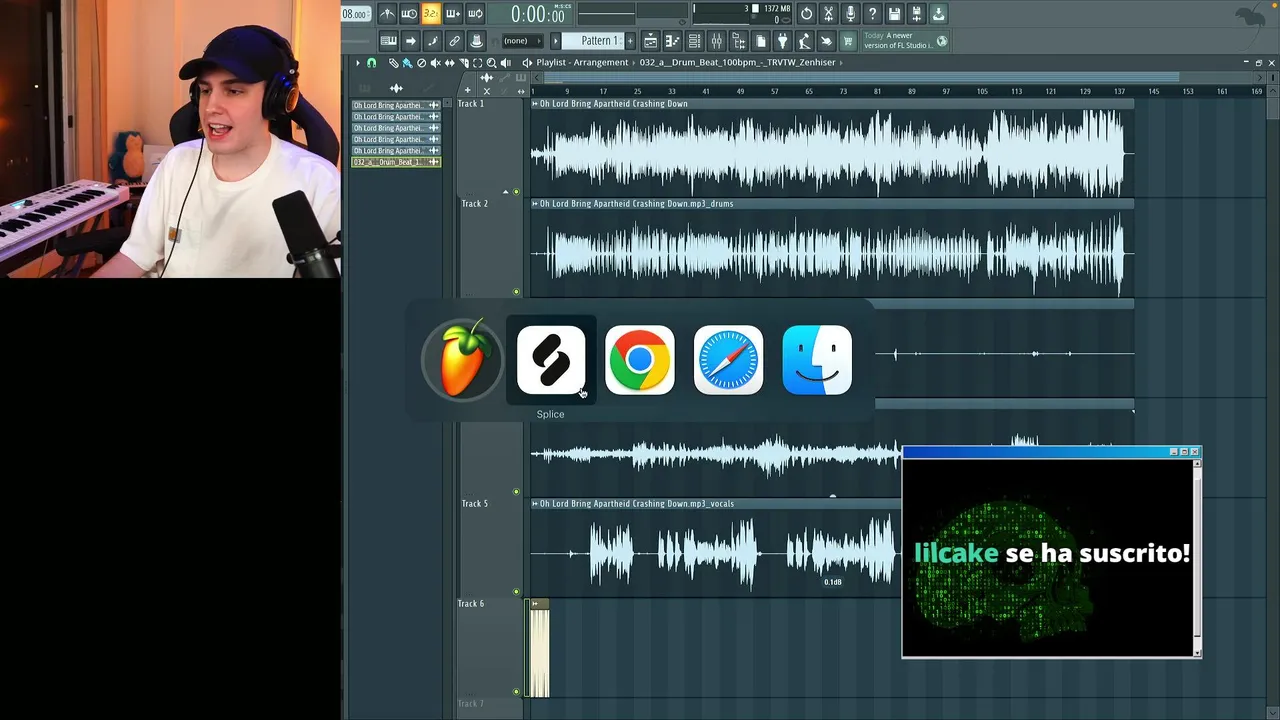Viewport: 1280px width, 720px height.
Task: Open the Playlist view icon
Action: coord(650,41)
